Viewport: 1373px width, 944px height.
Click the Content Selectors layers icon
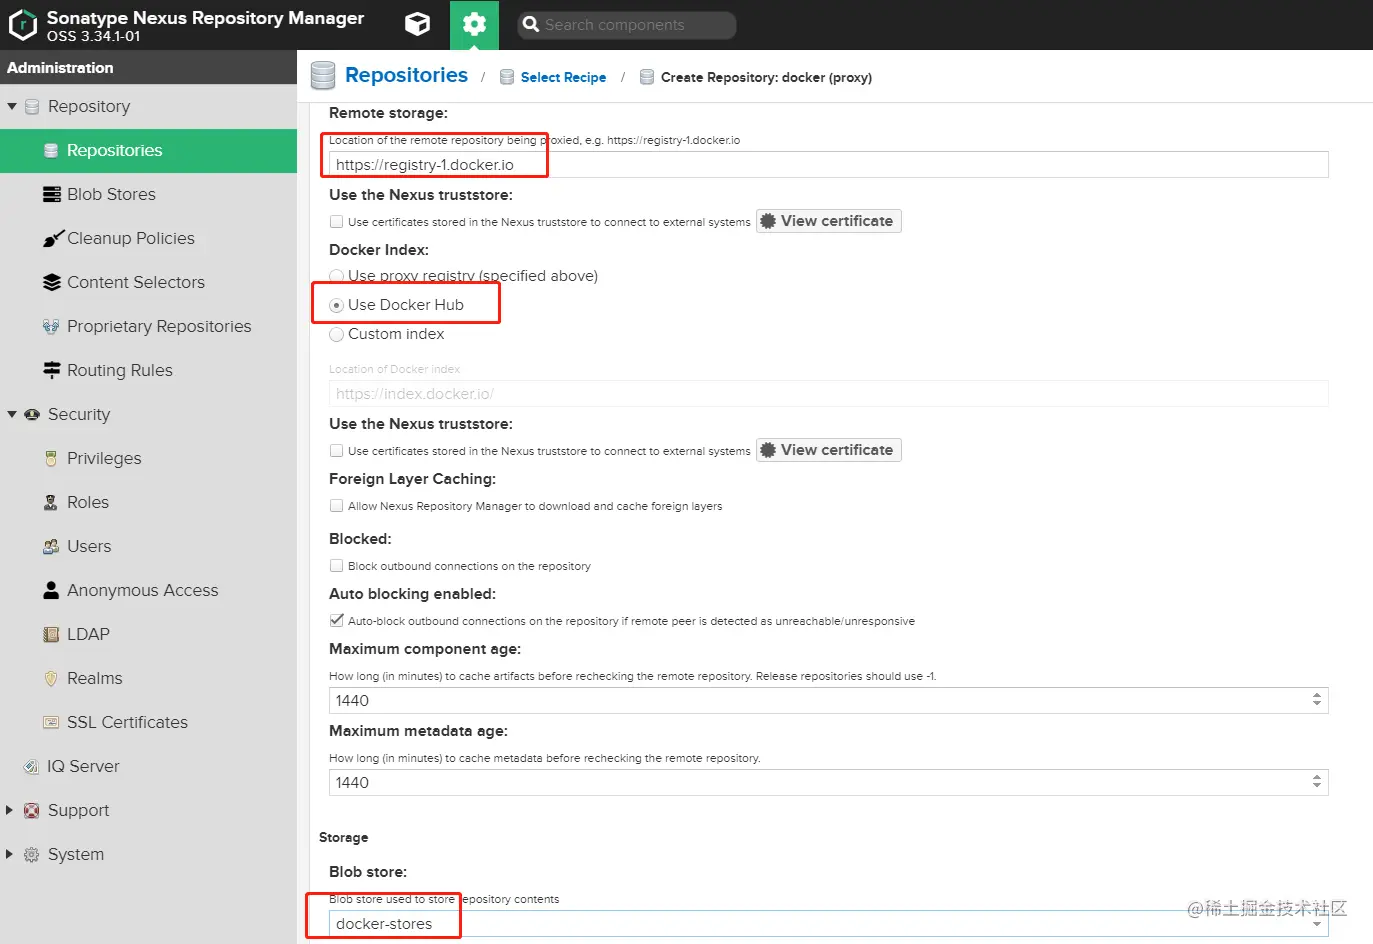52,282
